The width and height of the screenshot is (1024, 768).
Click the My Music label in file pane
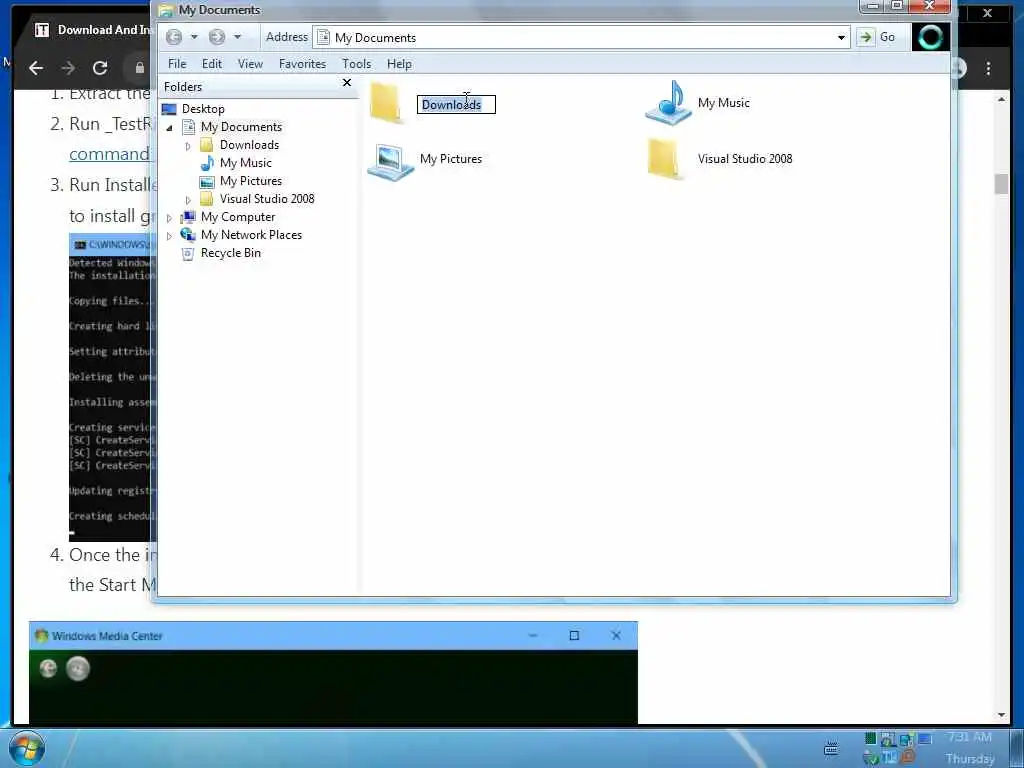pyautogui.click(x=724, y=103)
